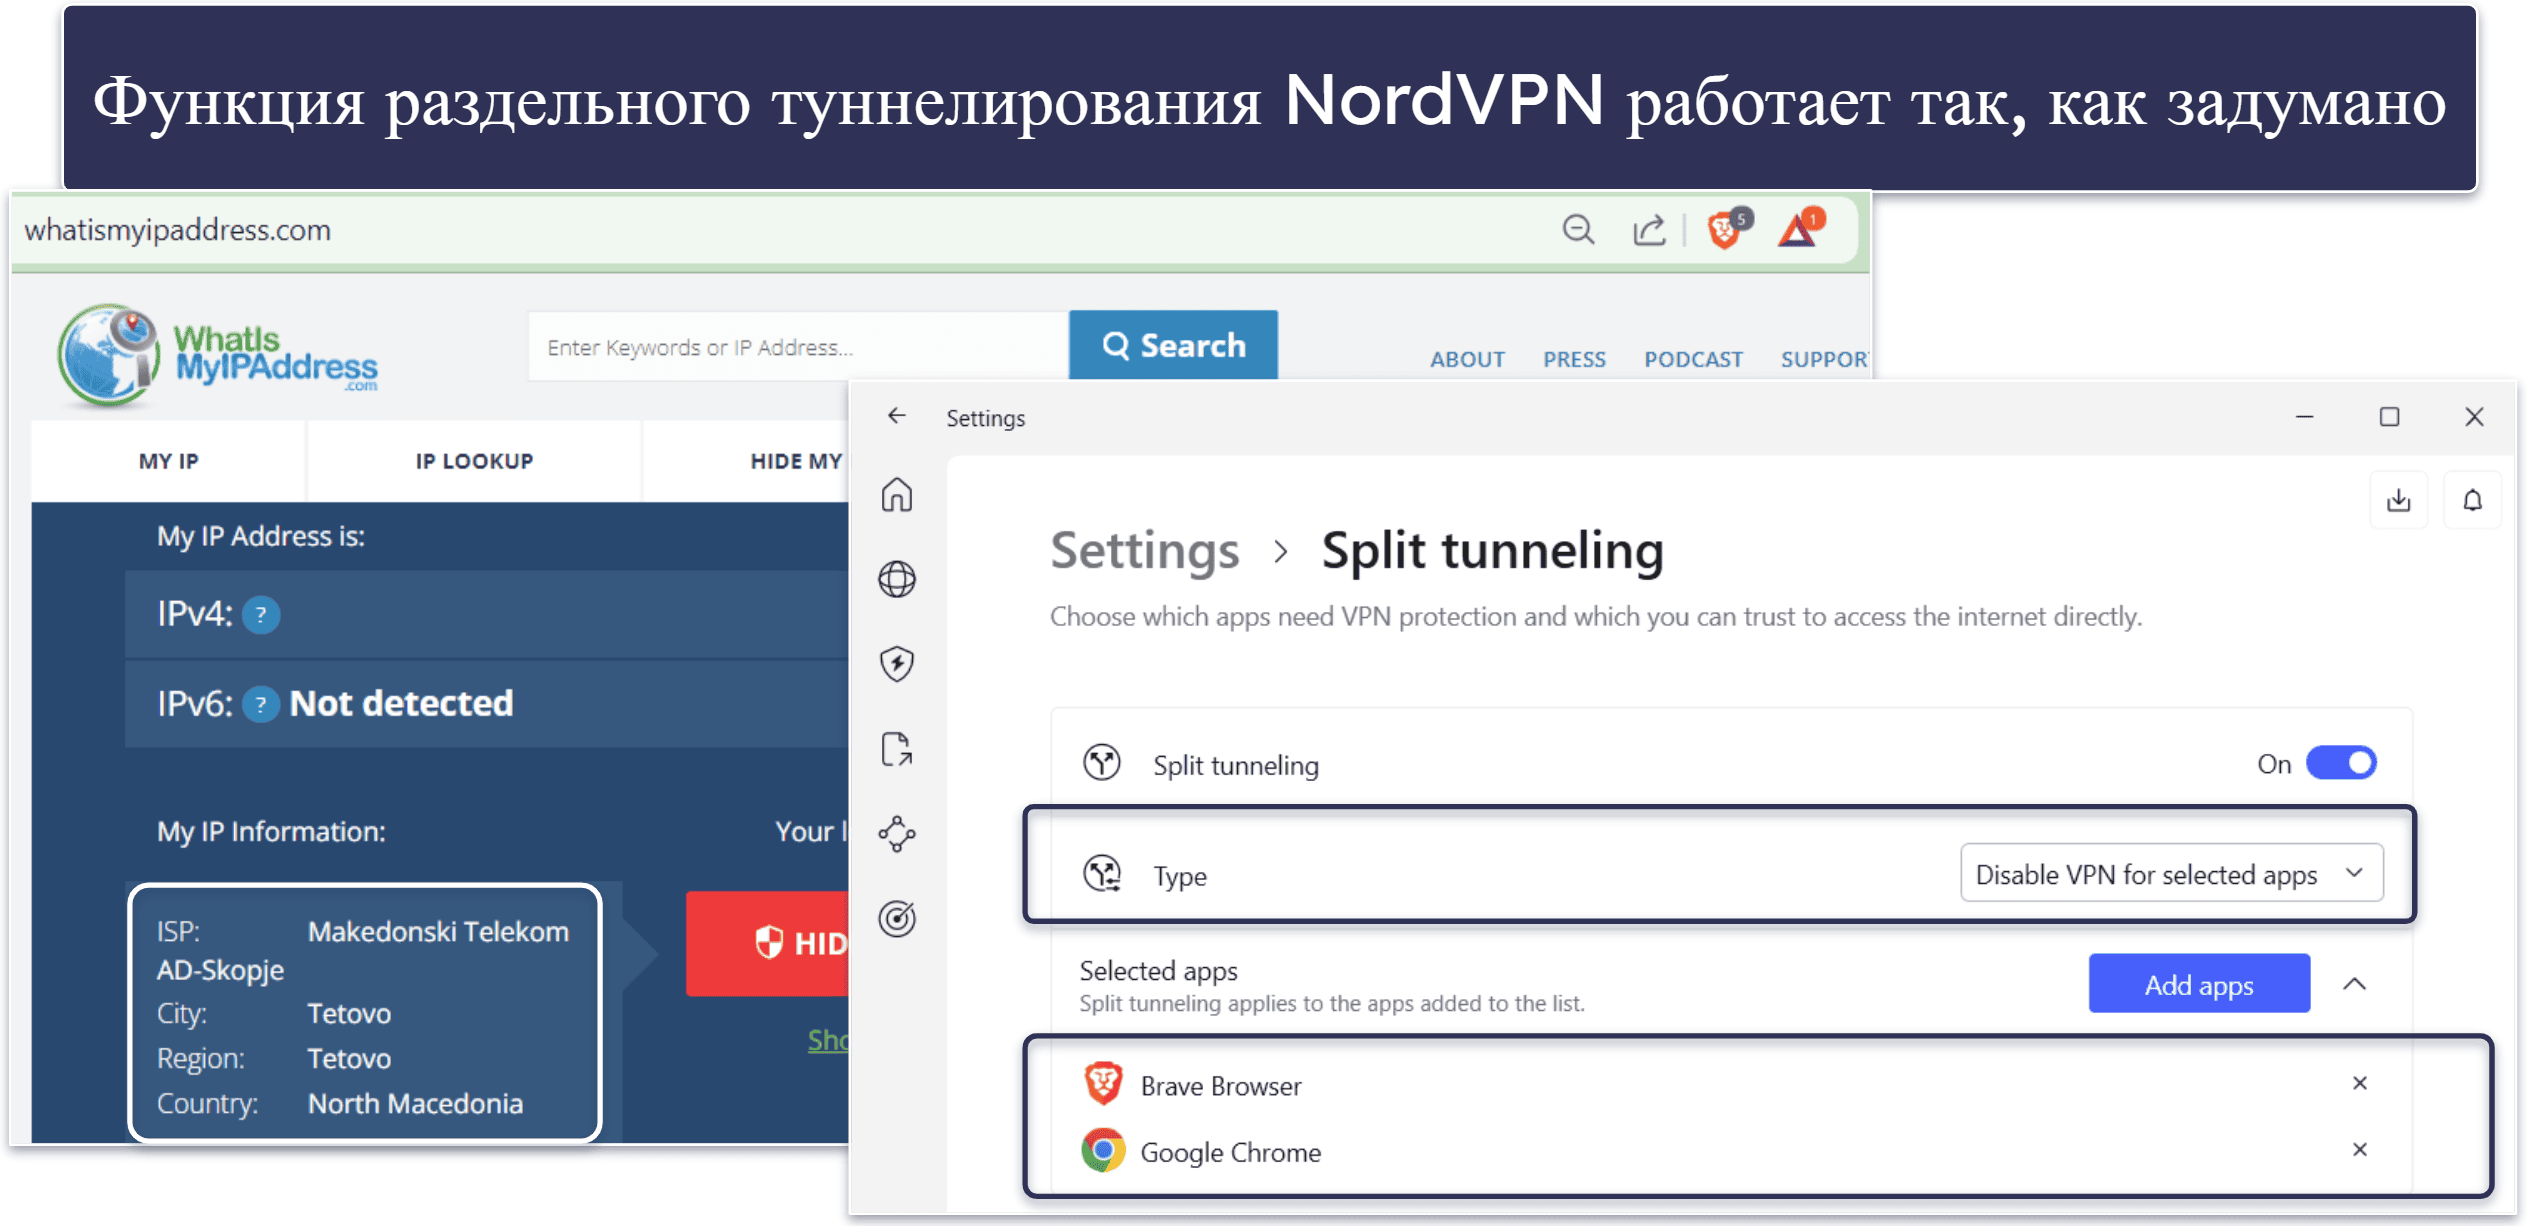Image resolution: width=2527 pixels, height=1226 pixels.
Task: Click the Search button on website
Action: point(1173,345)
